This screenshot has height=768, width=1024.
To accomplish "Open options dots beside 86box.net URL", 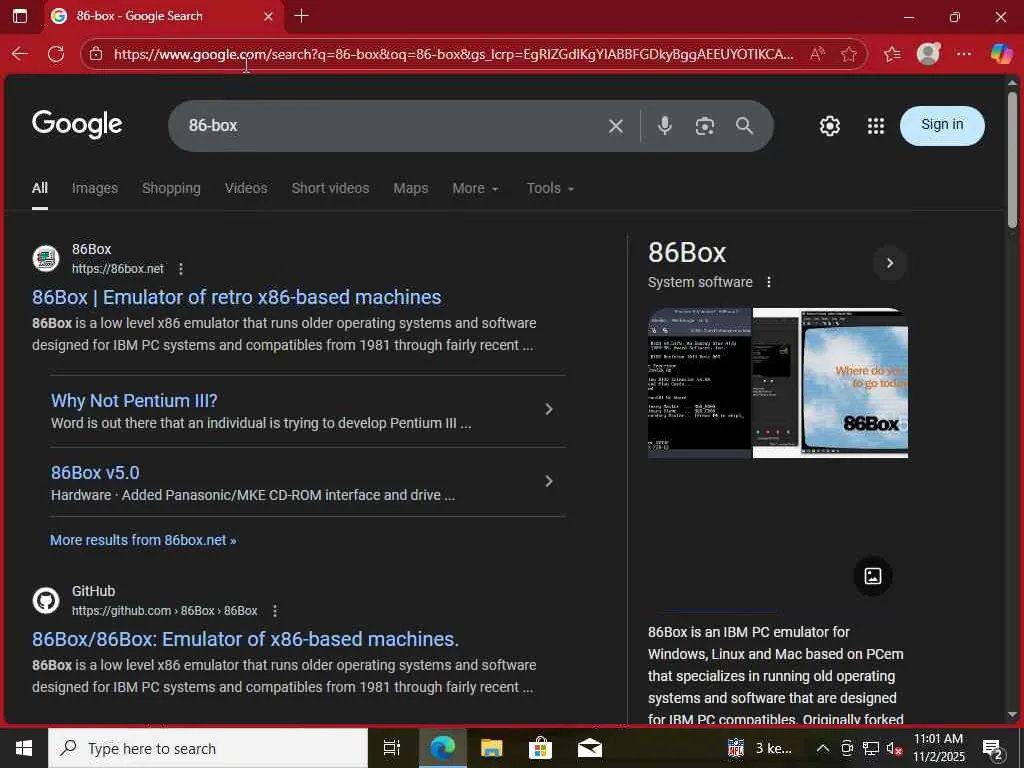I will pos(181,269).
